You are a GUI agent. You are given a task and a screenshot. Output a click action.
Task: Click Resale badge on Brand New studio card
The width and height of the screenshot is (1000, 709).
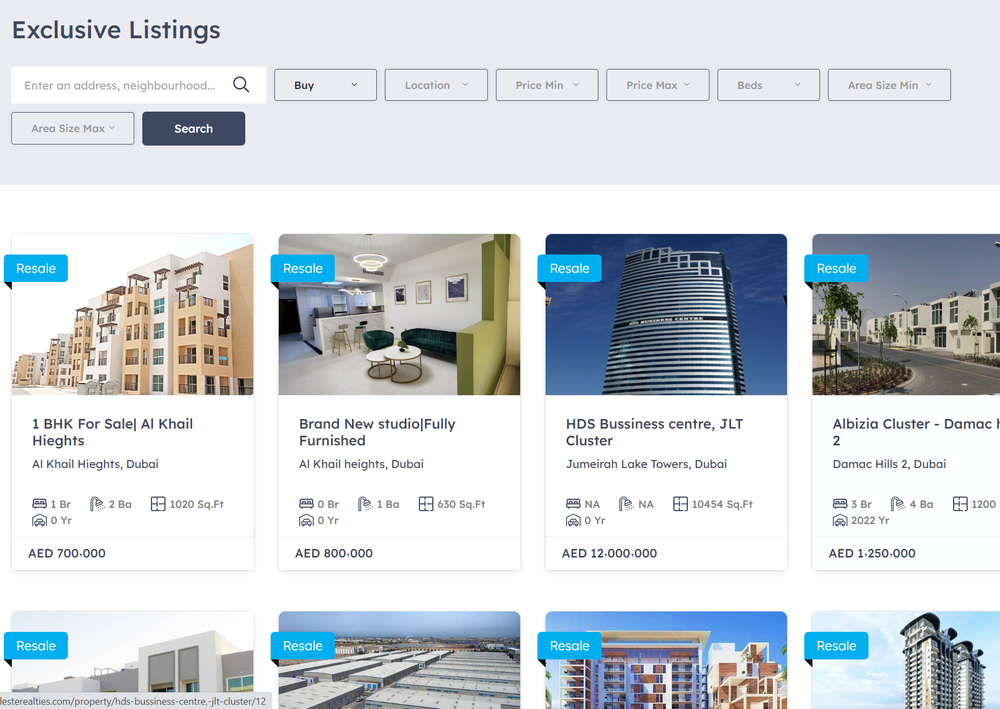(303, 268)
